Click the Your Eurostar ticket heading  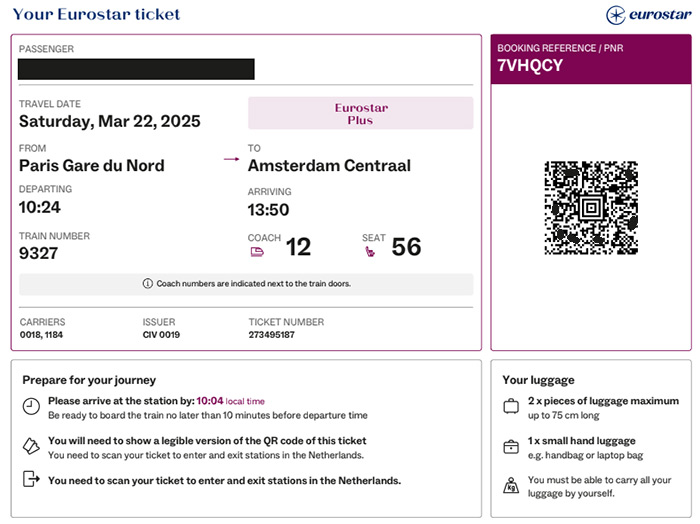[96, 14]
